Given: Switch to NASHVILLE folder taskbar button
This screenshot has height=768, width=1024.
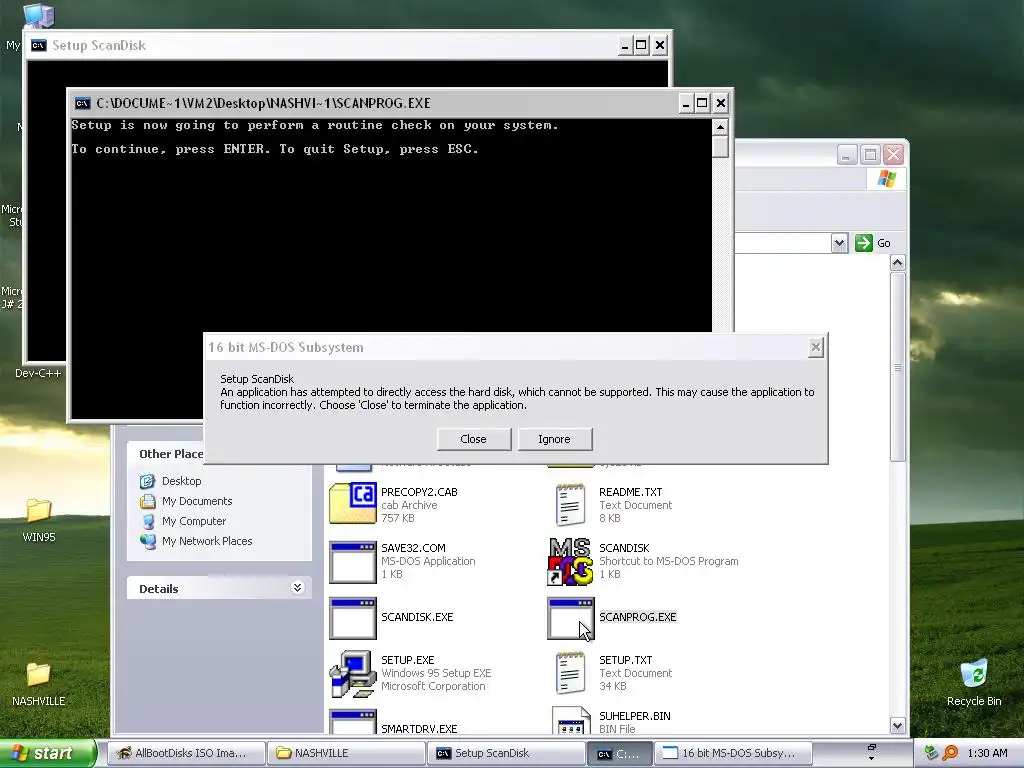Looking at the screenshot, I should [x=346, y=753].
